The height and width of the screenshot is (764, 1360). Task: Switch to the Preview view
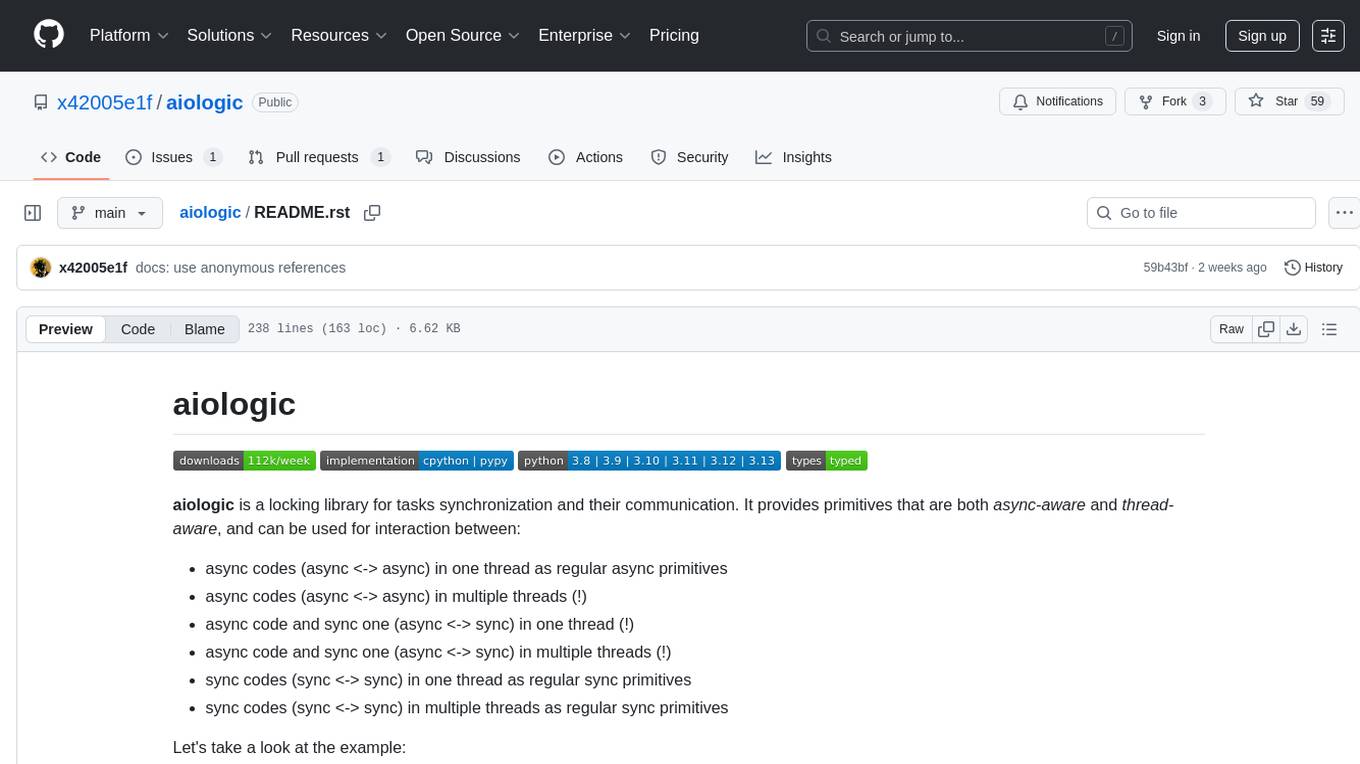66,329
